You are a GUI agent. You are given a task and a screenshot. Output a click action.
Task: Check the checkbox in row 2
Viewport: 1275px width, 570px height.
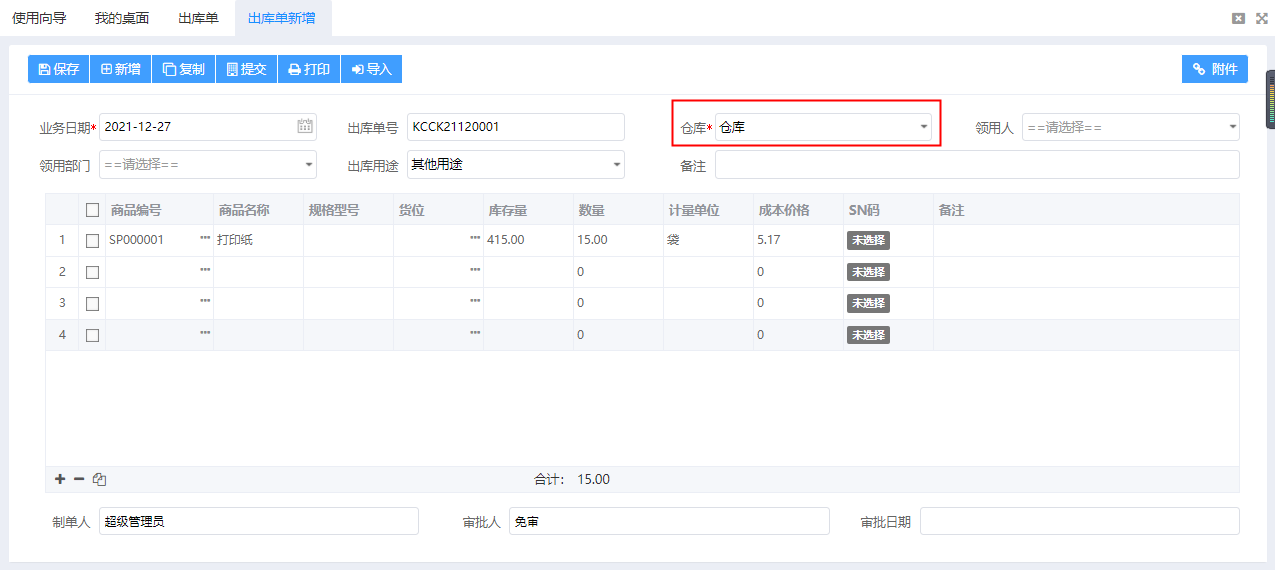coord(93,272)
